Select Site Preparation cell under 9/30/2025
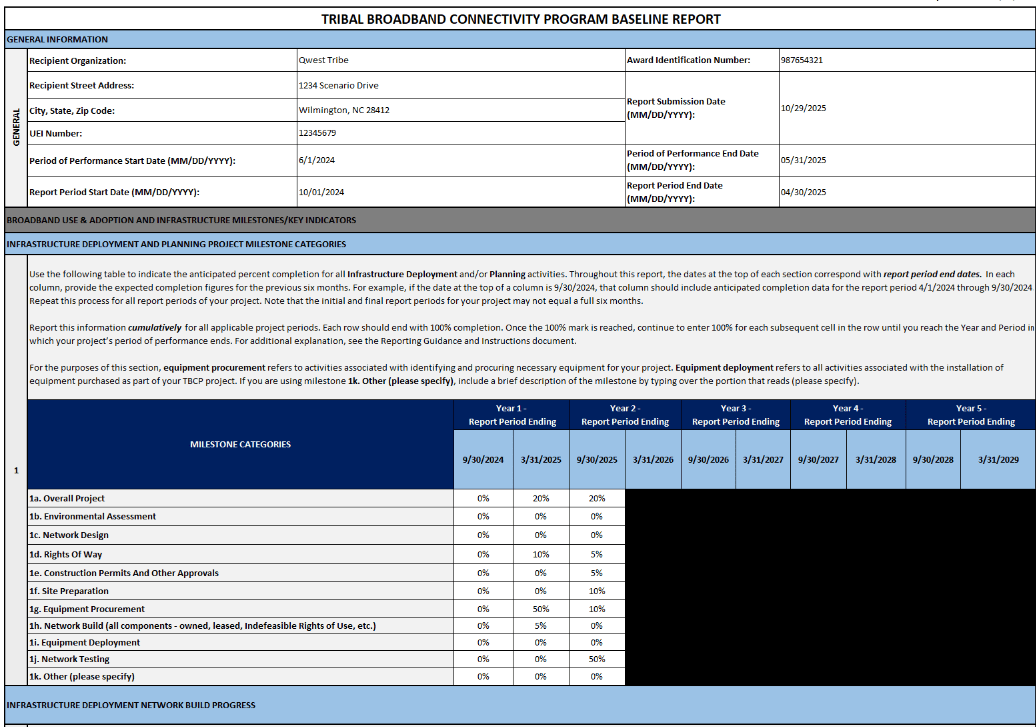Screen dimensions: 1036x727 coord(596,591)
